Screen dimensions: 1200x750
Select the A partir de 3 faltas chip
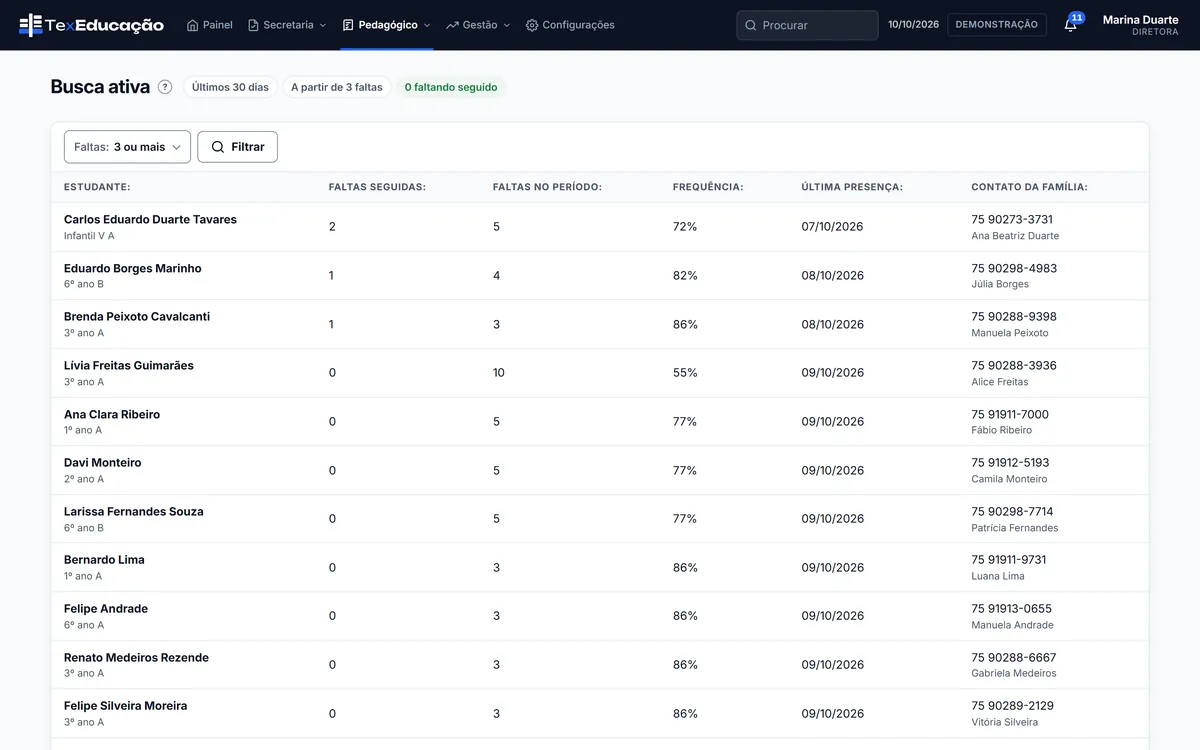337,87
